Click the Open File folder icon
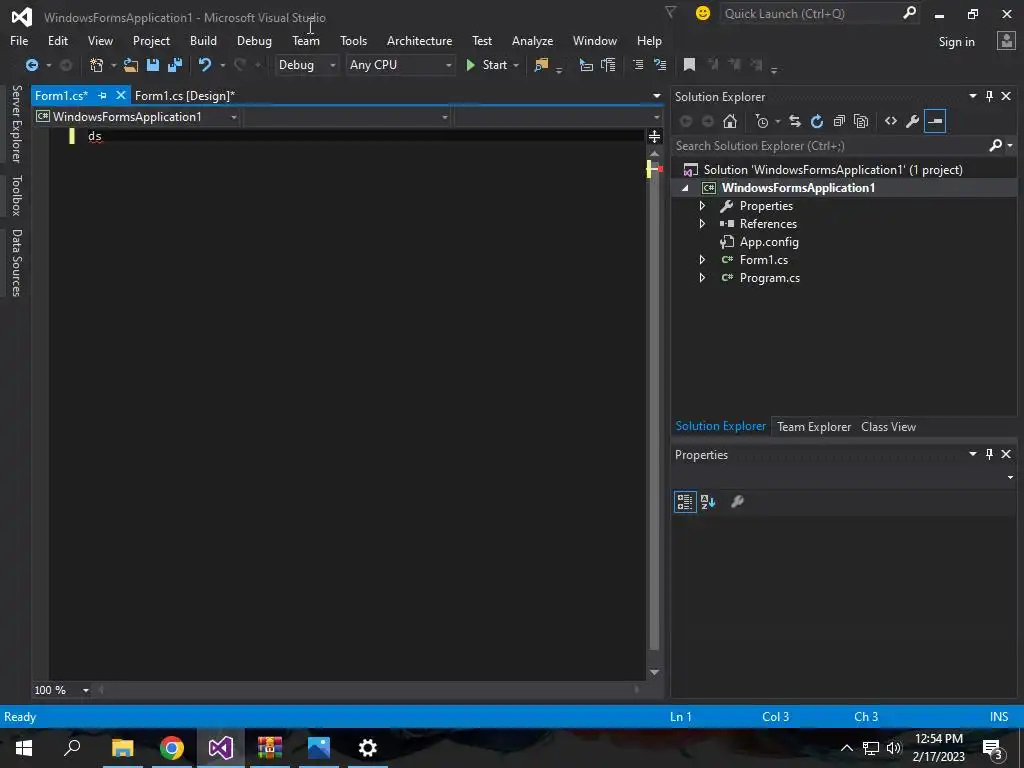 pos(131,65)
